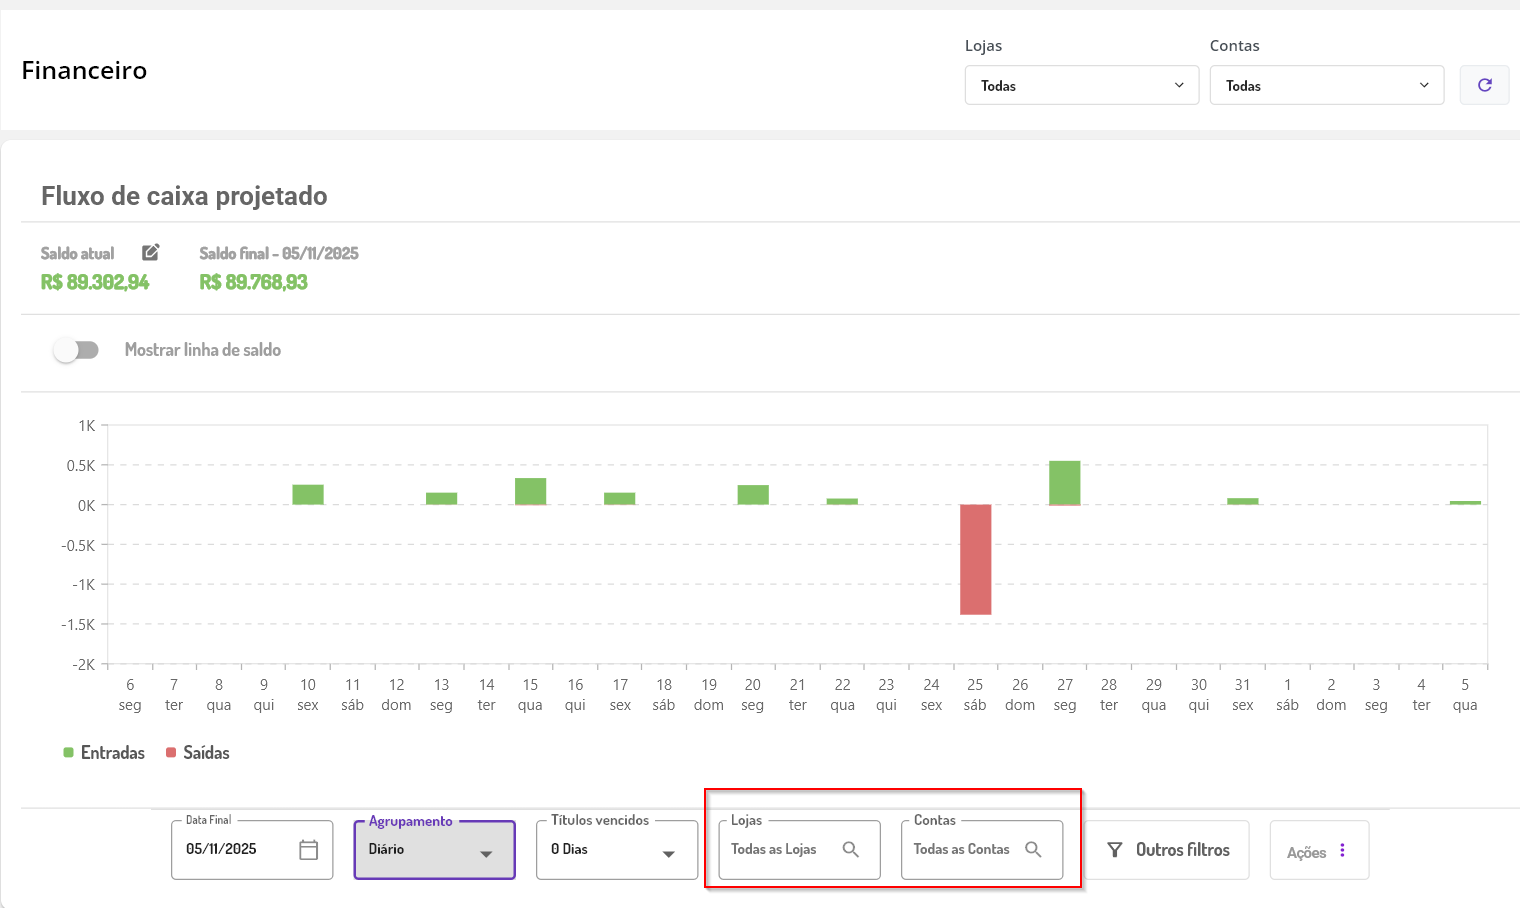Open the top Contas dropdown
The width and height of the screenshot is (1520, 908).
tap(1326, 85)
